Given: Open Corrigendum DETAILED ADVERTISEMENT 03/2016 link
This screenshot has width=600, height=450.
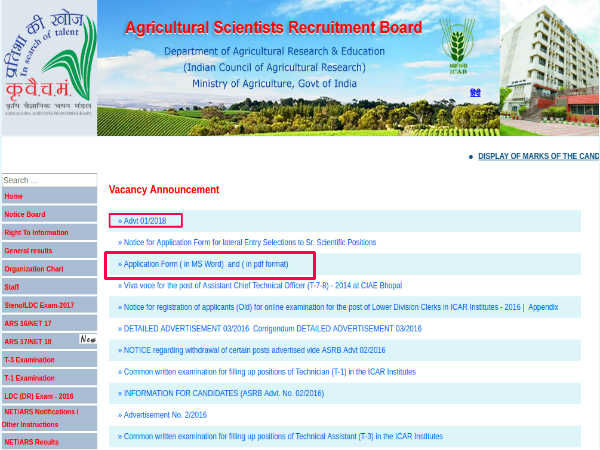Looking at the screenshot, I should click(x=337, y=329).
